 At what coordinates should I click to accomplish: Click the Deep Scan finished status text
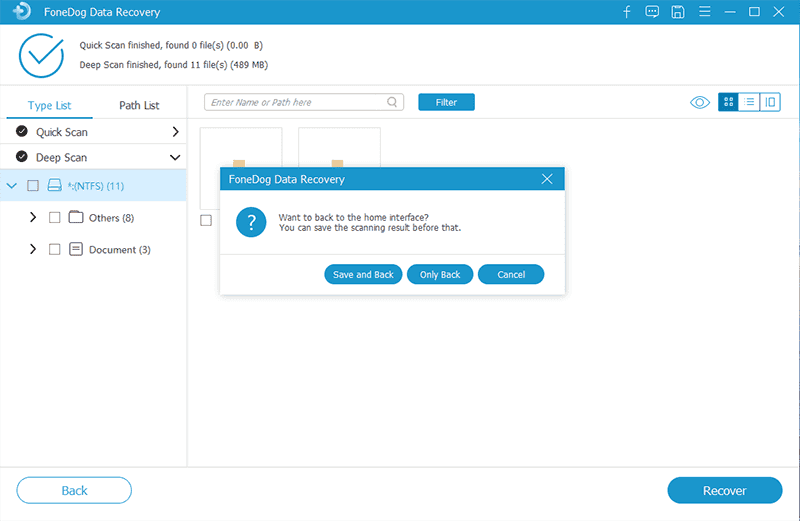click(173, 65)
